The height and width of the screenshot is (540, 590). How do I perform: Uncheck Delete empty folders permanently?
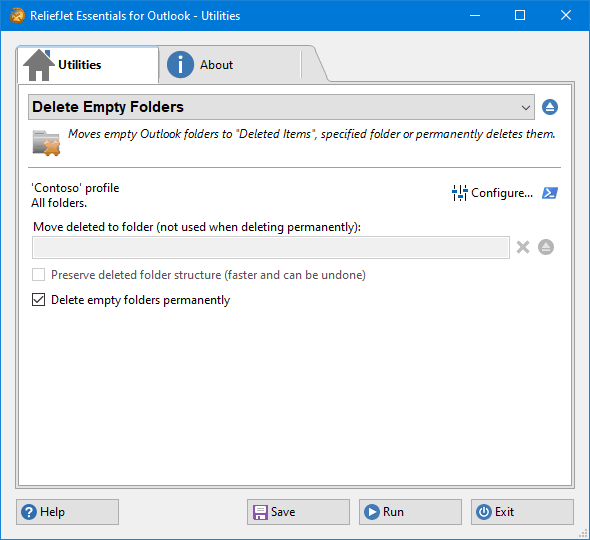point(38,300)
